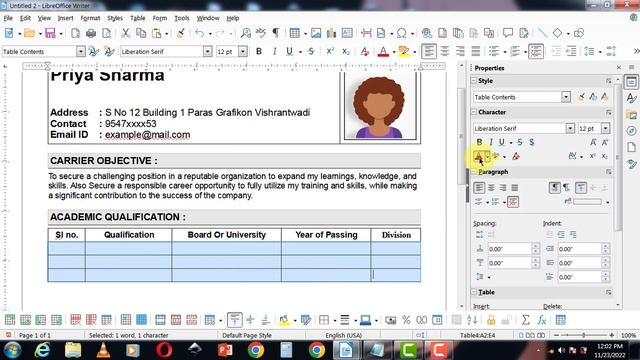Open sidebar Table Contents style dropdown
The width and height of the screenshot is (640, 360).
pos(566,97)
